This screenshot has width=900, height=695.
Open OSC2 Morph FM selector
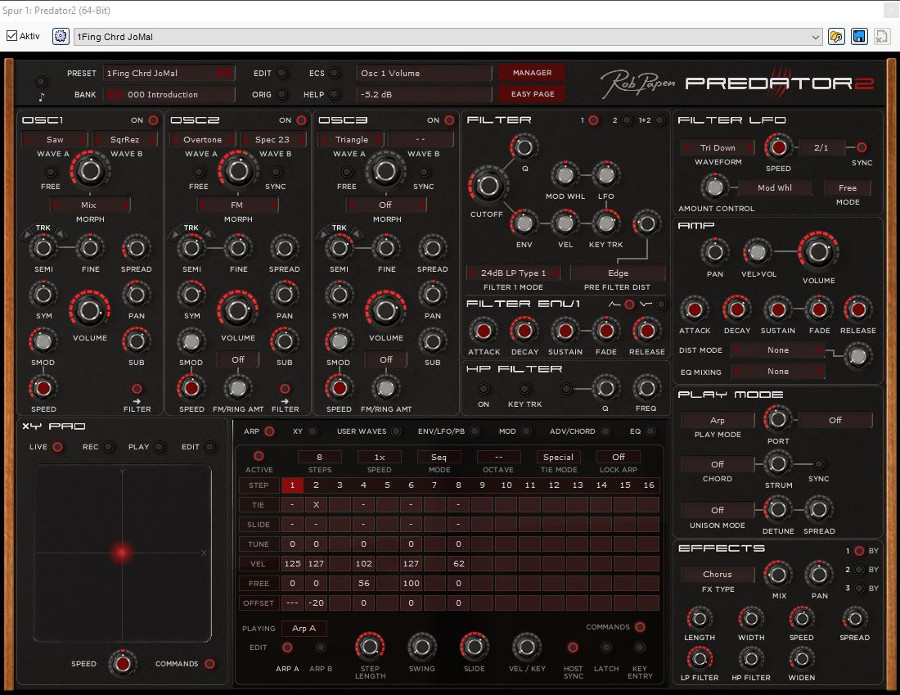(x=237, y=205)
